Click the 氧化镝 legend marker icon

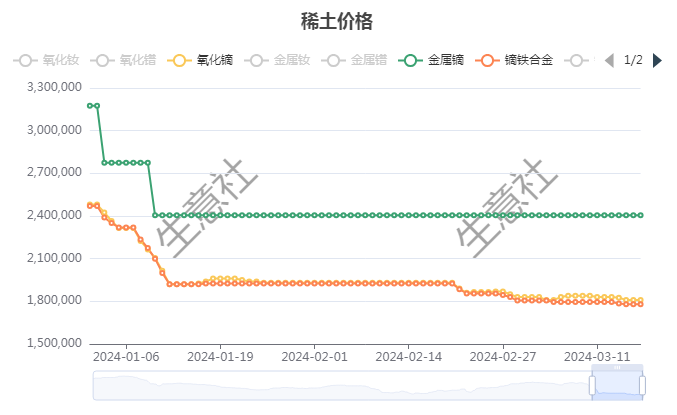click(x=180, y=60)
